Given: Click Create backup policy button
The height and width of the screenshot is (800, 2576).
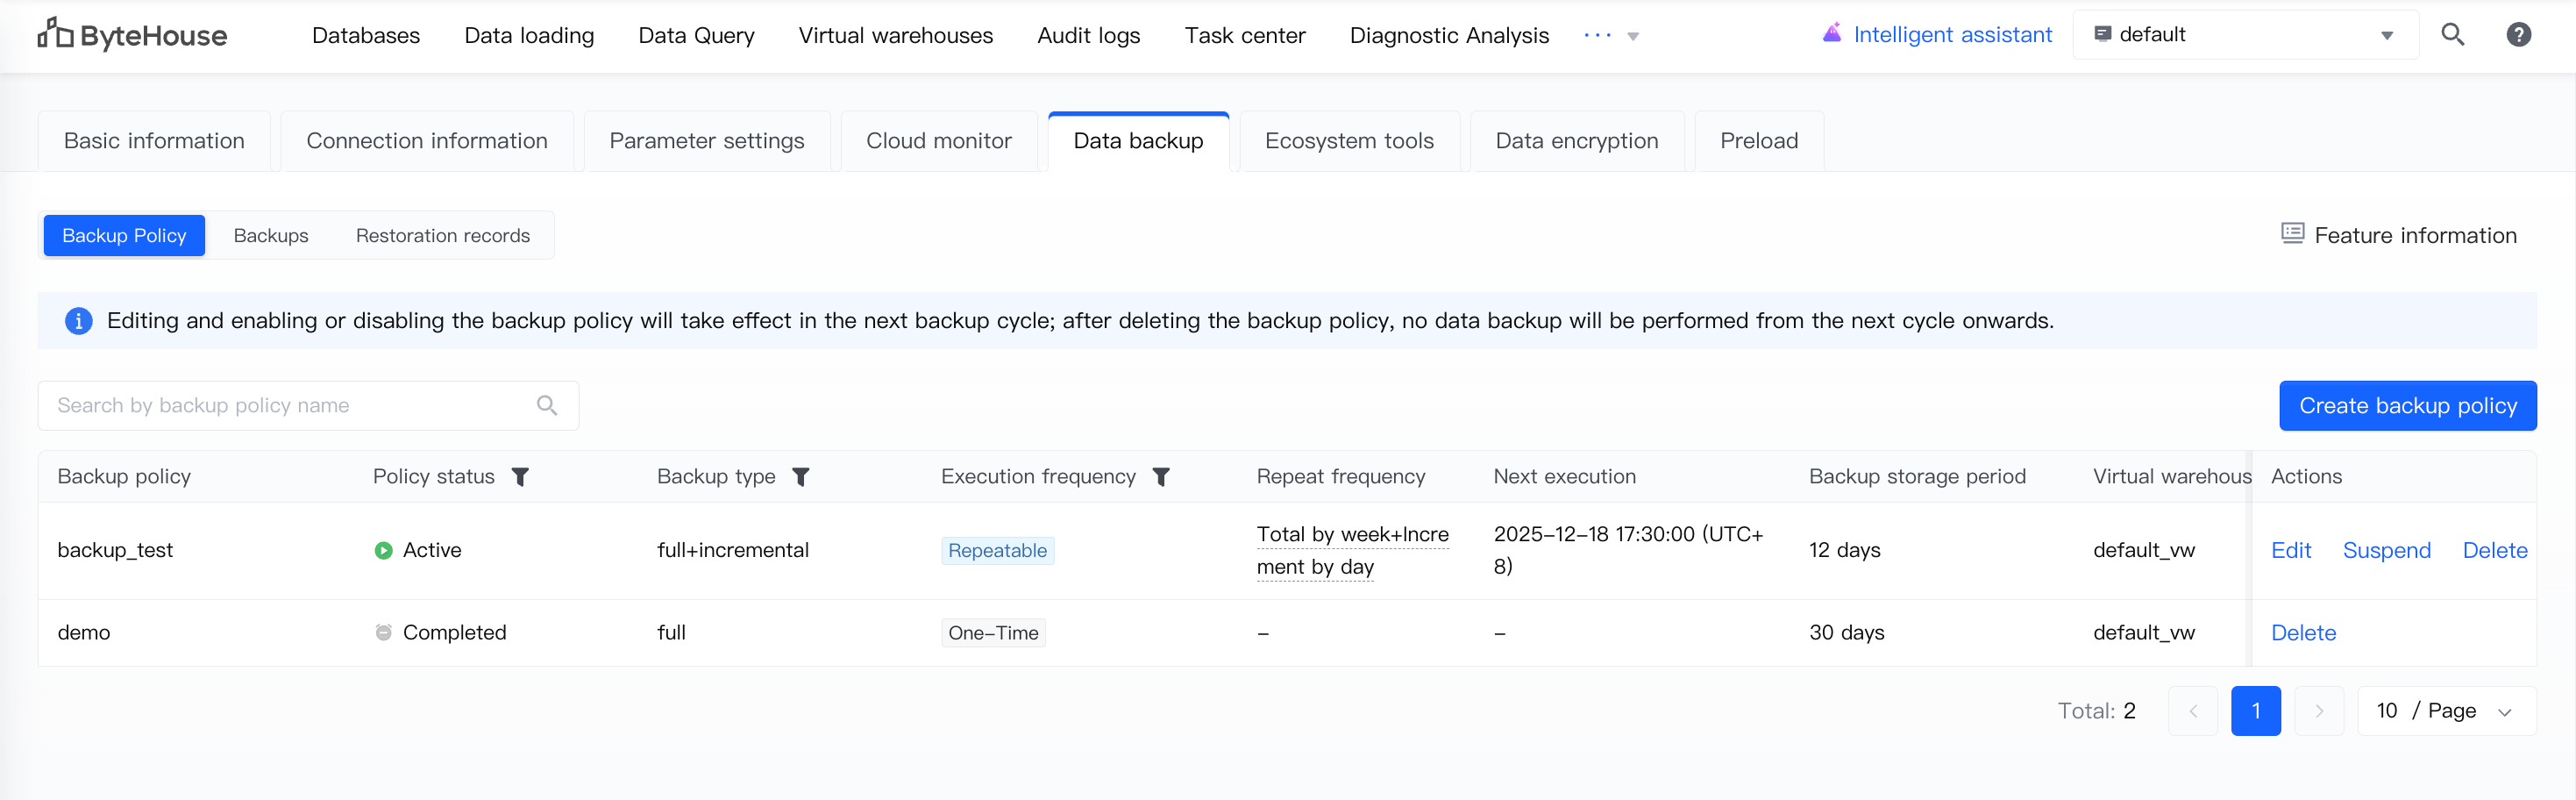Looking at the screenshot, I should (2407, 405).
